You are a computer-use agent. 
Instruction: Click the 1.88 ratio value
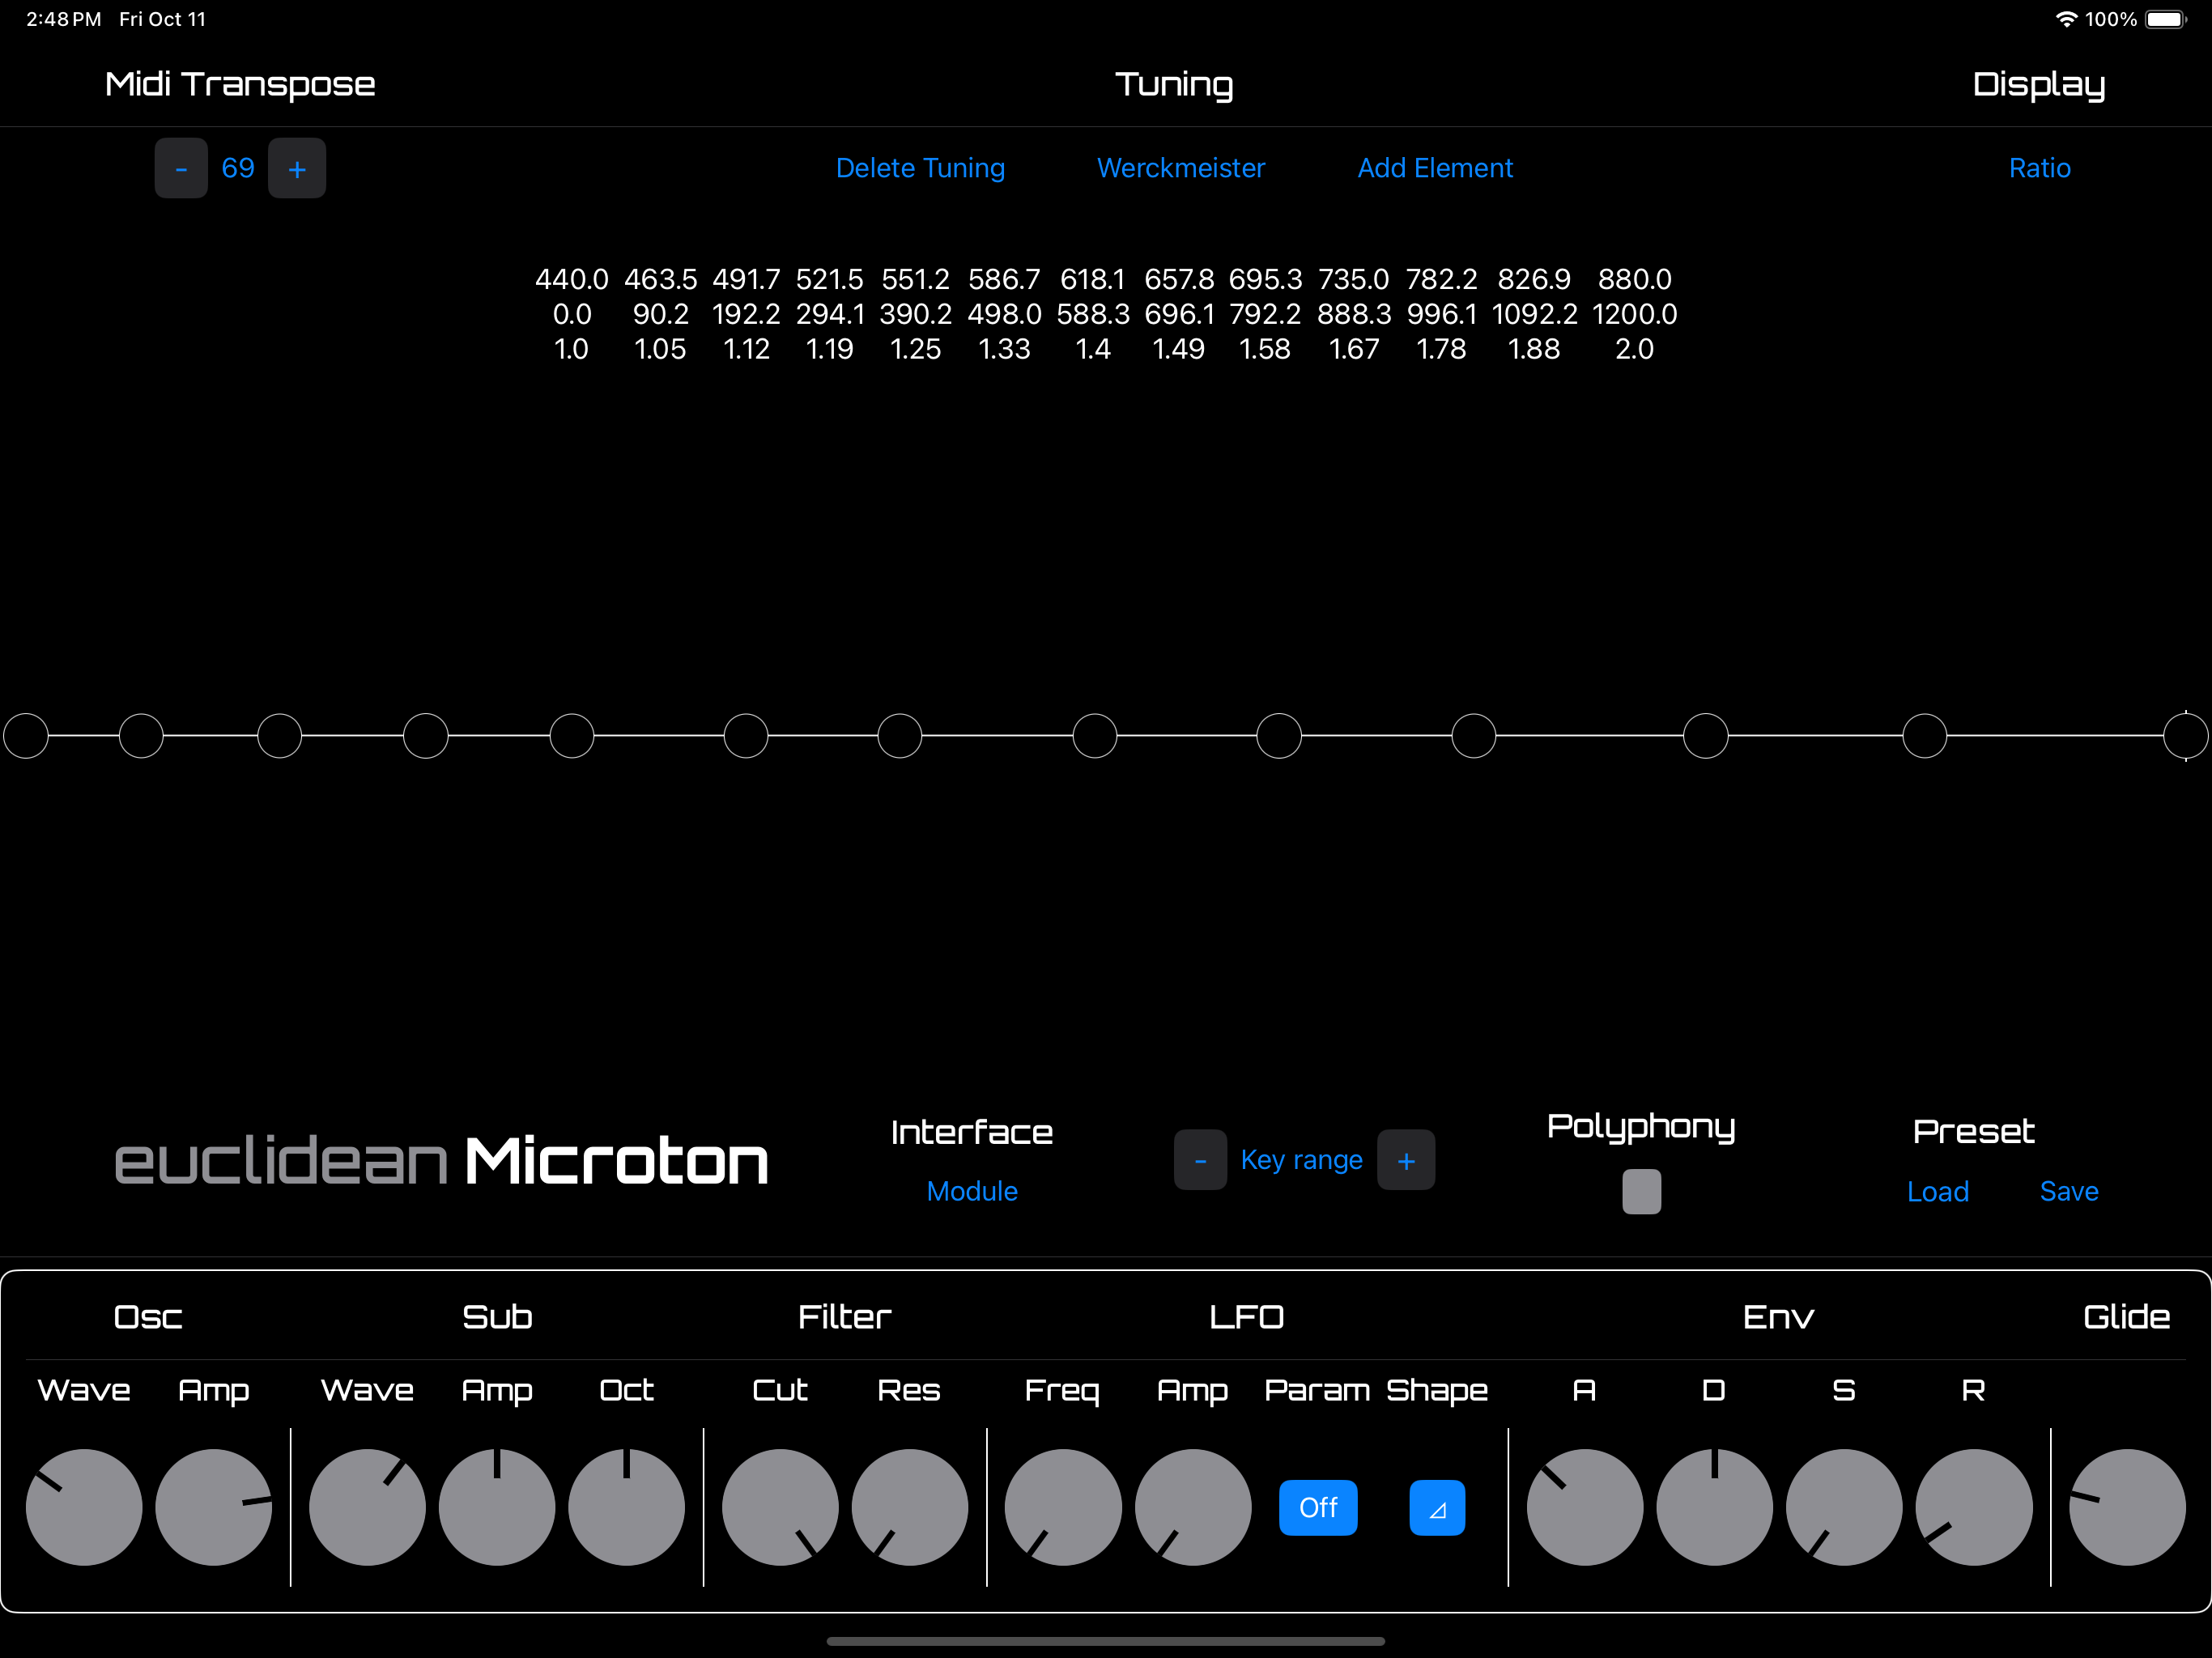[x=1534, y=349]
